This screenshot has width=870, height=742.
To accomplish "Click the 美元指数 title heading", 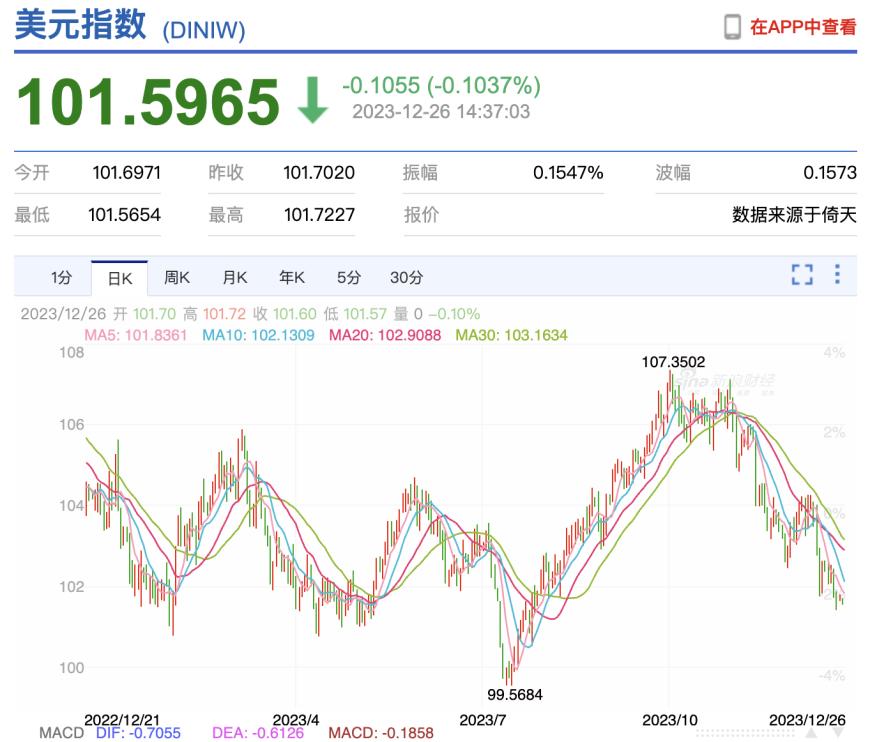I will tap(80, 26).
